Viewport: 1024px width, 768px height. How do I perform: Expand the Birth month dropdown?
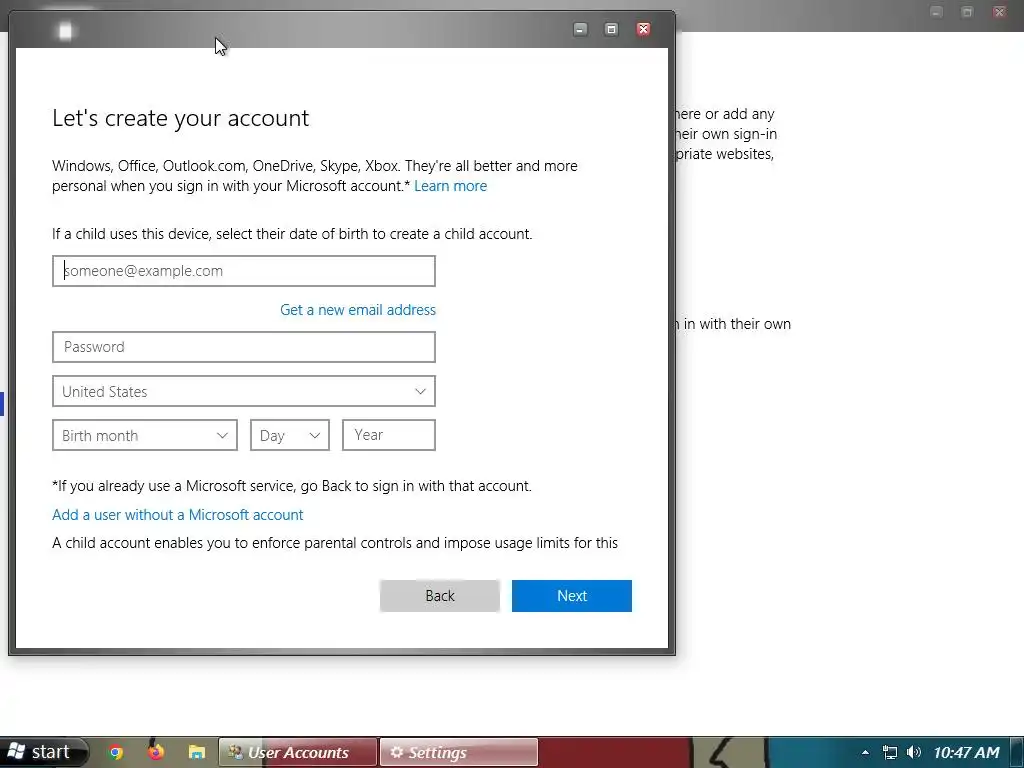point(144,435)
